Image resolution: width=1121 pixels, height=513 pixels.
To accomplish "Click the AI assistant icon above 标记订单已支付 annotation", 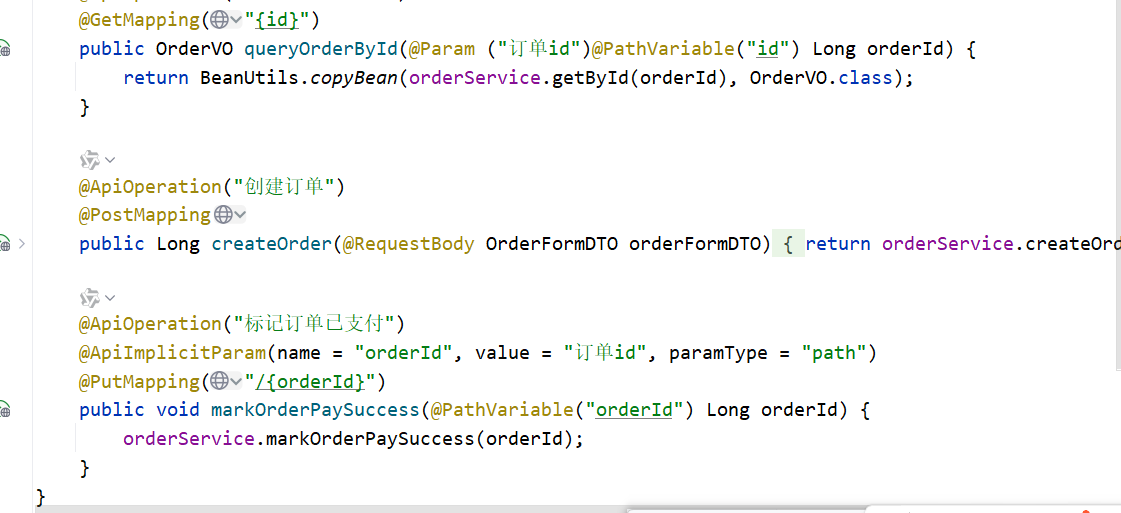I will click(89, 297).
